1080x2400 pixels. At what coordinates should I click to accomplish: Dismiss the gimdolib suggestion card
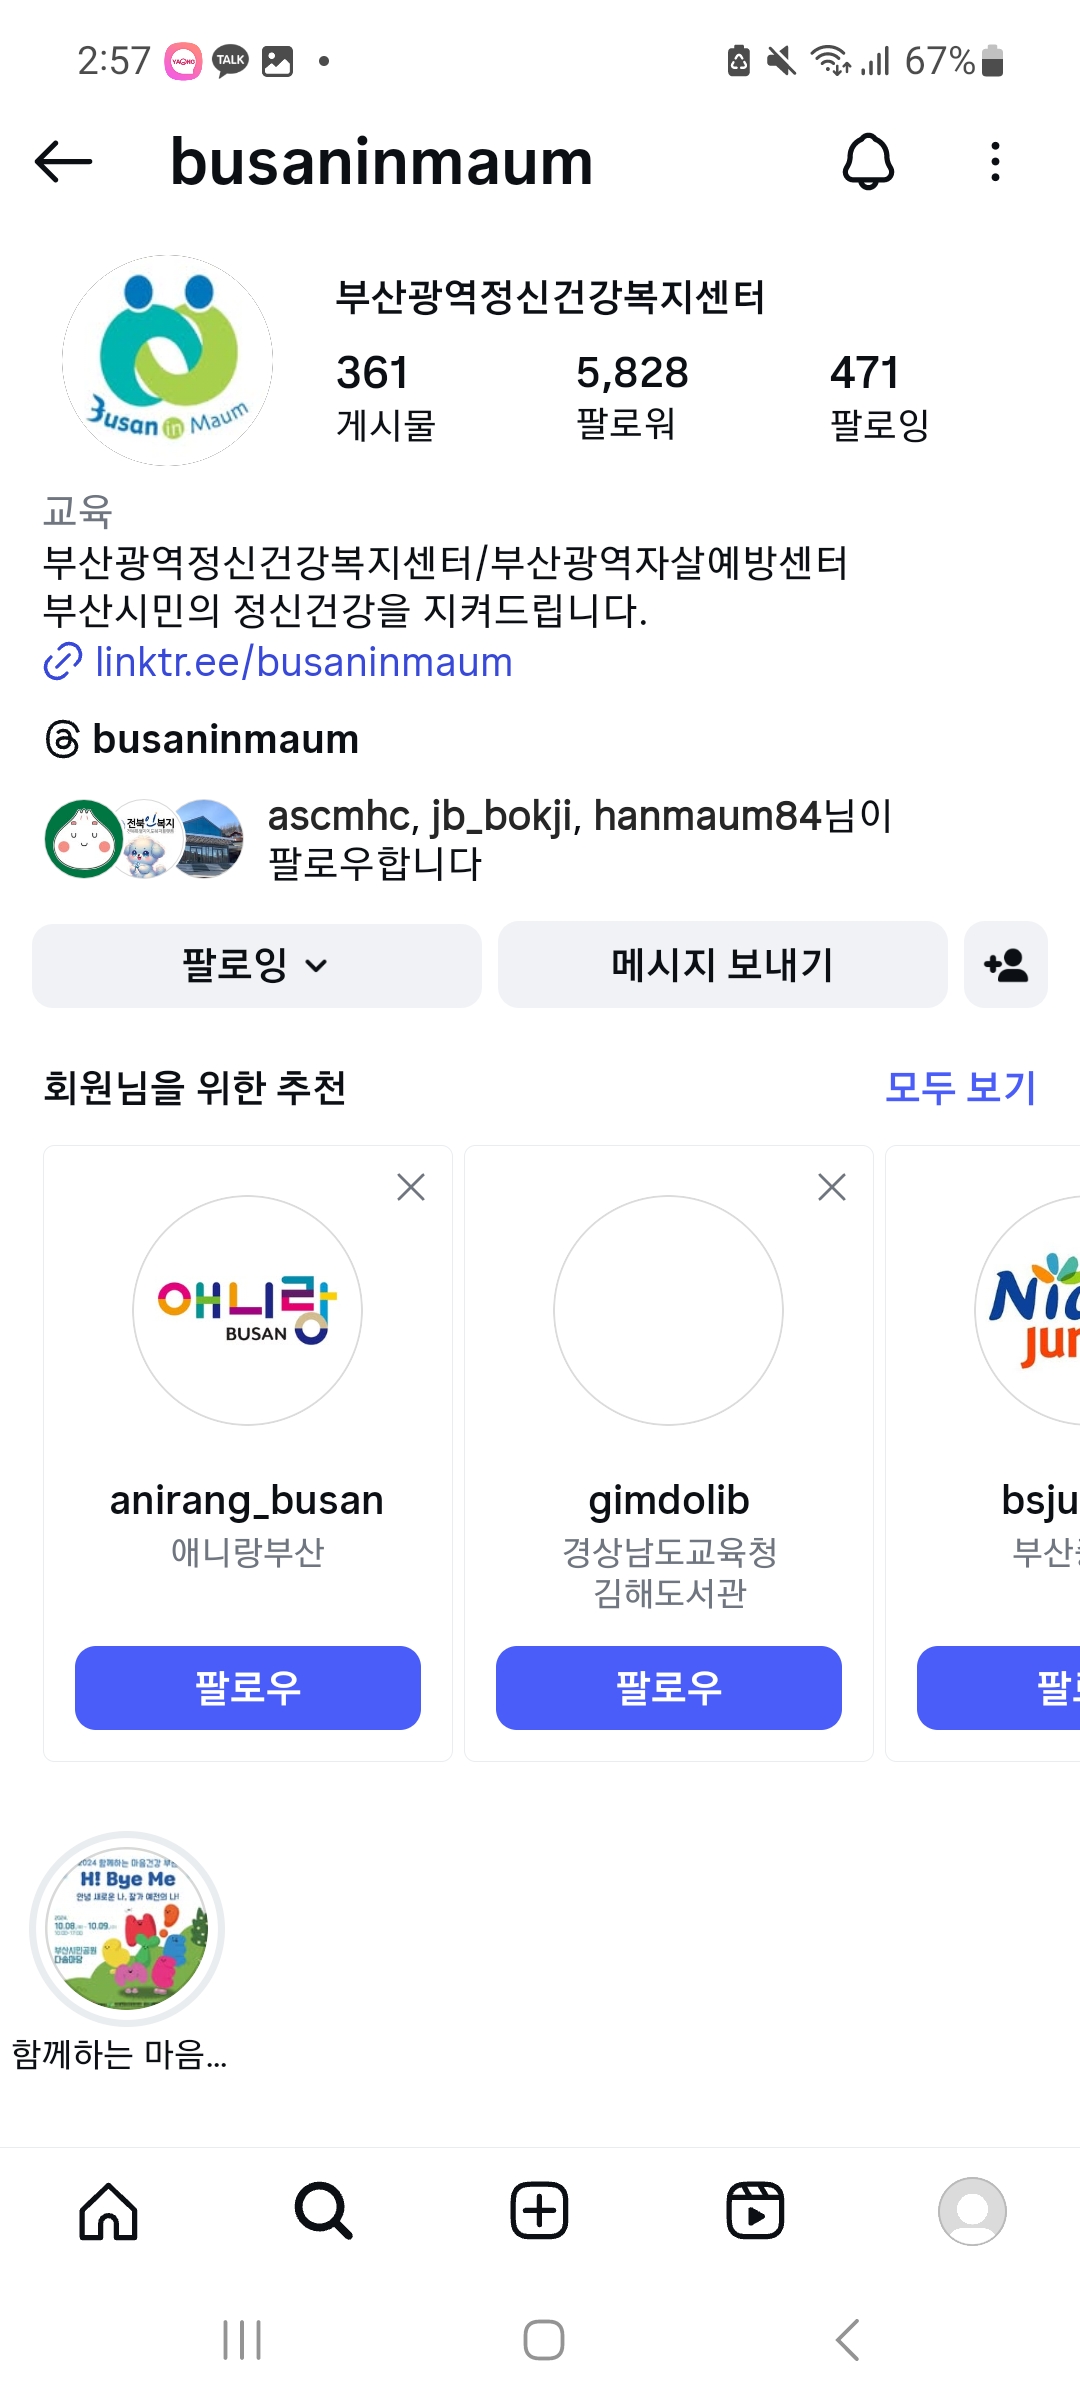pyautogui.click(x=832, y=1187)
